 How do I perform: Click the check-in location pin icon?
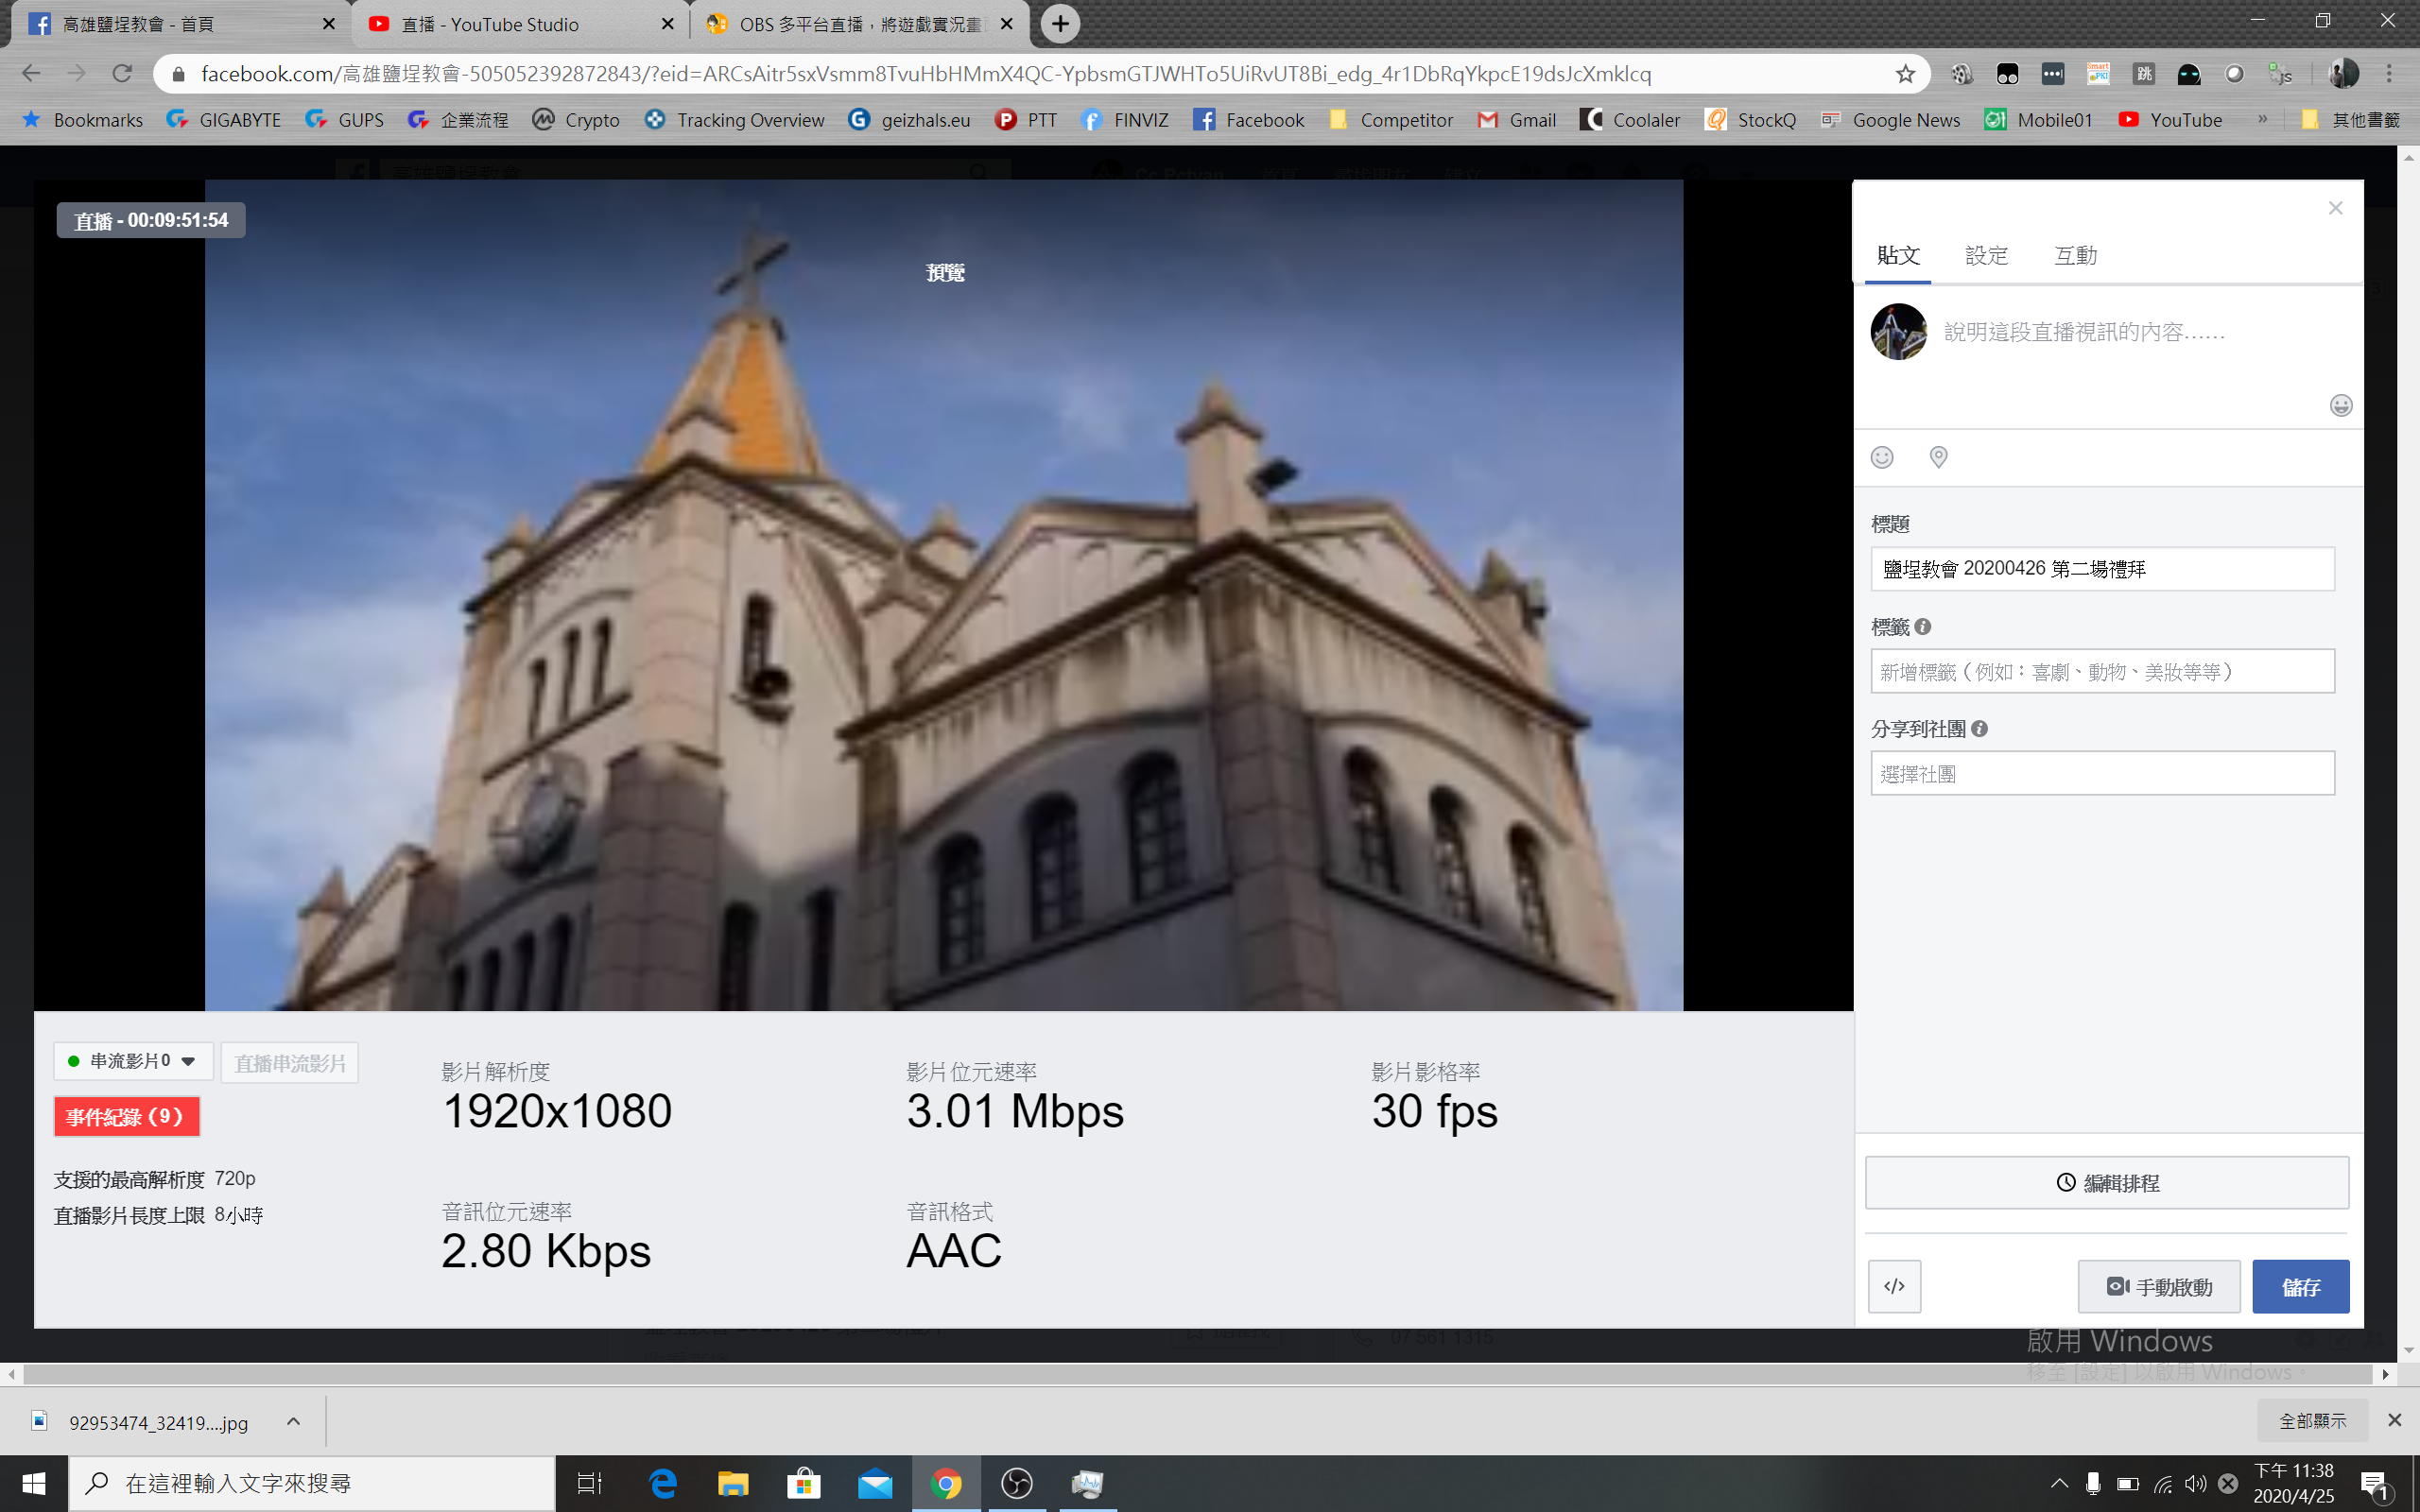click(1938, 458)
